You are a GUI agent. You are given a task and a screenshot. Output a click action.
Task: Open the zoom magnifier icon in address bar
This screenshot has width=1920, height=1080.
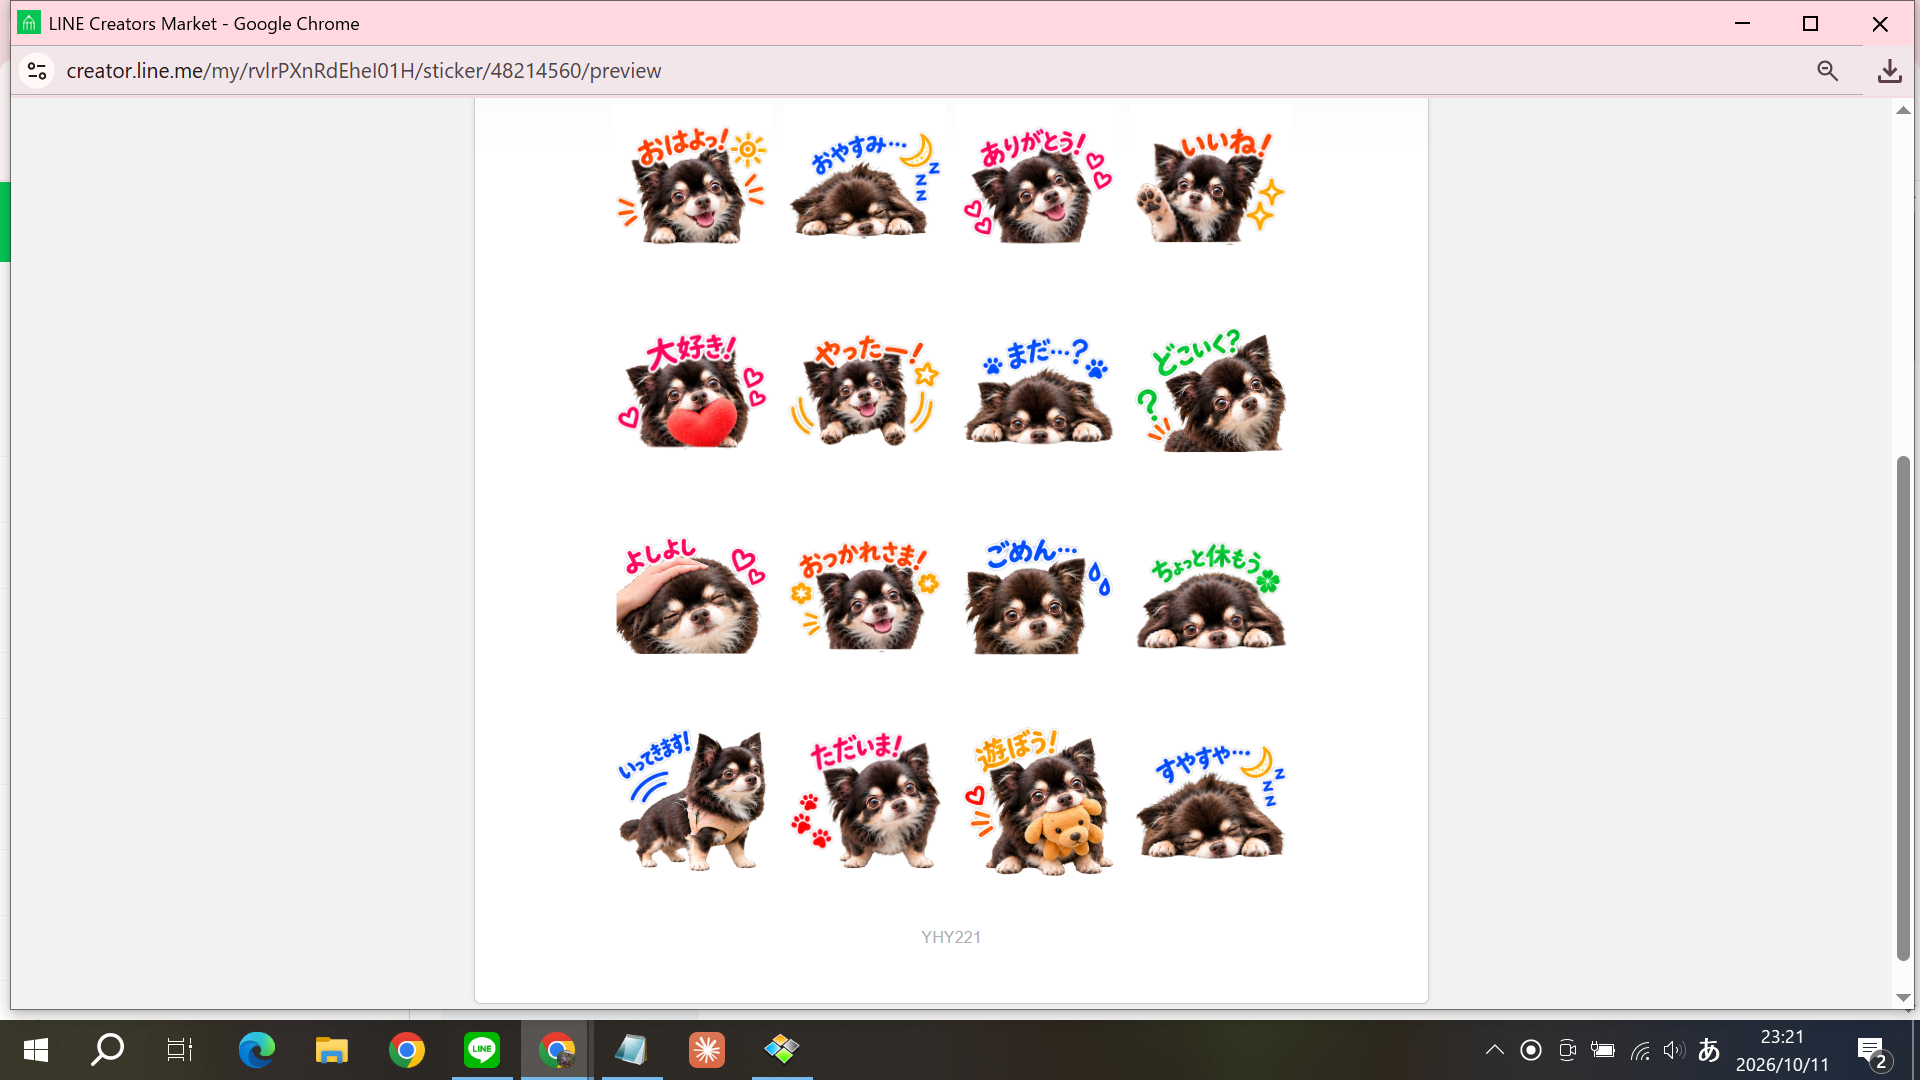coord(1828,71)
